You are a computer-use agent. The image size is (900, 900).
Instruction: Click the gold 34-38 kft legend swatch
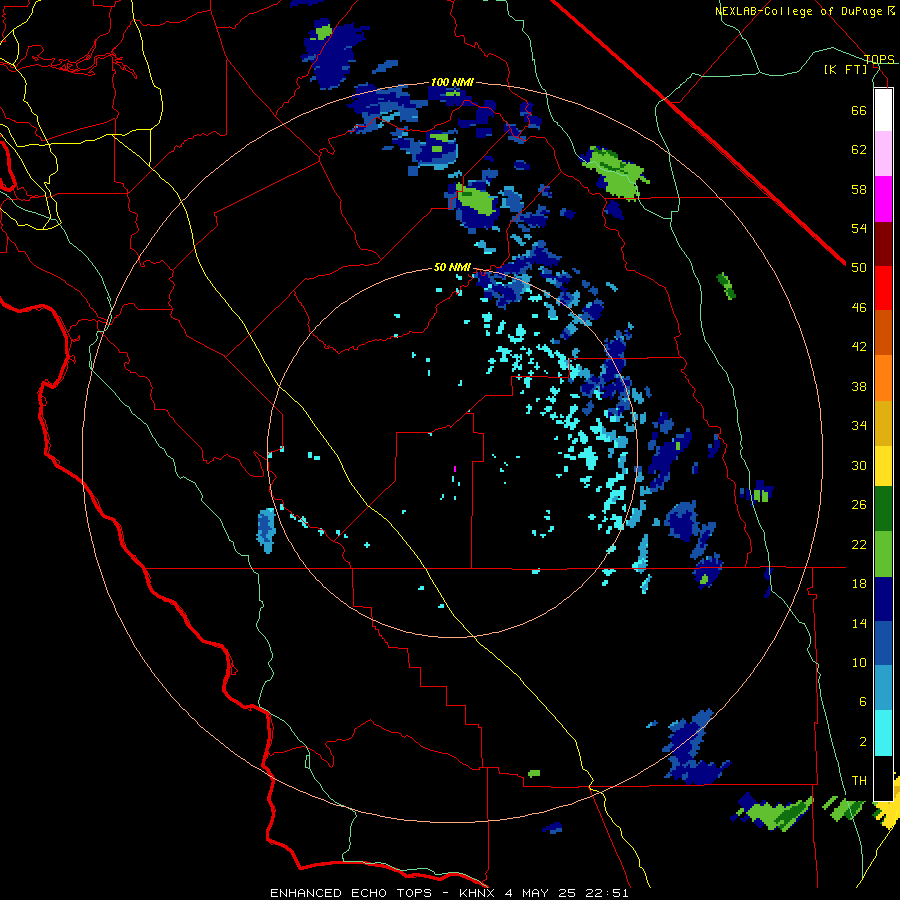[883, 423]
